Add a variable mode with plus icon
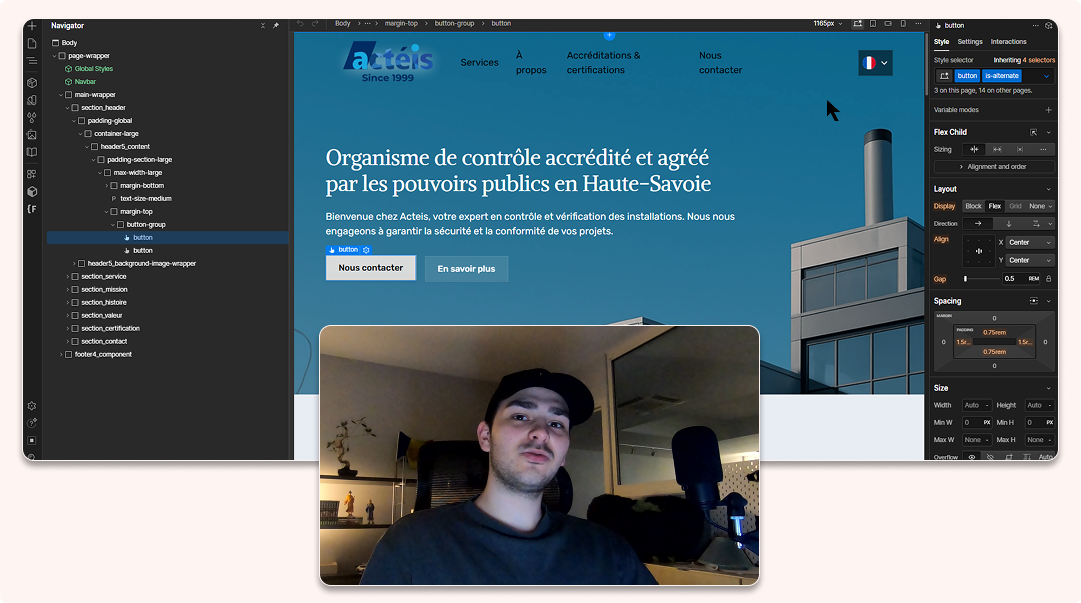The height and width of the screenshot is (603, 1081). click(1048, 110)
